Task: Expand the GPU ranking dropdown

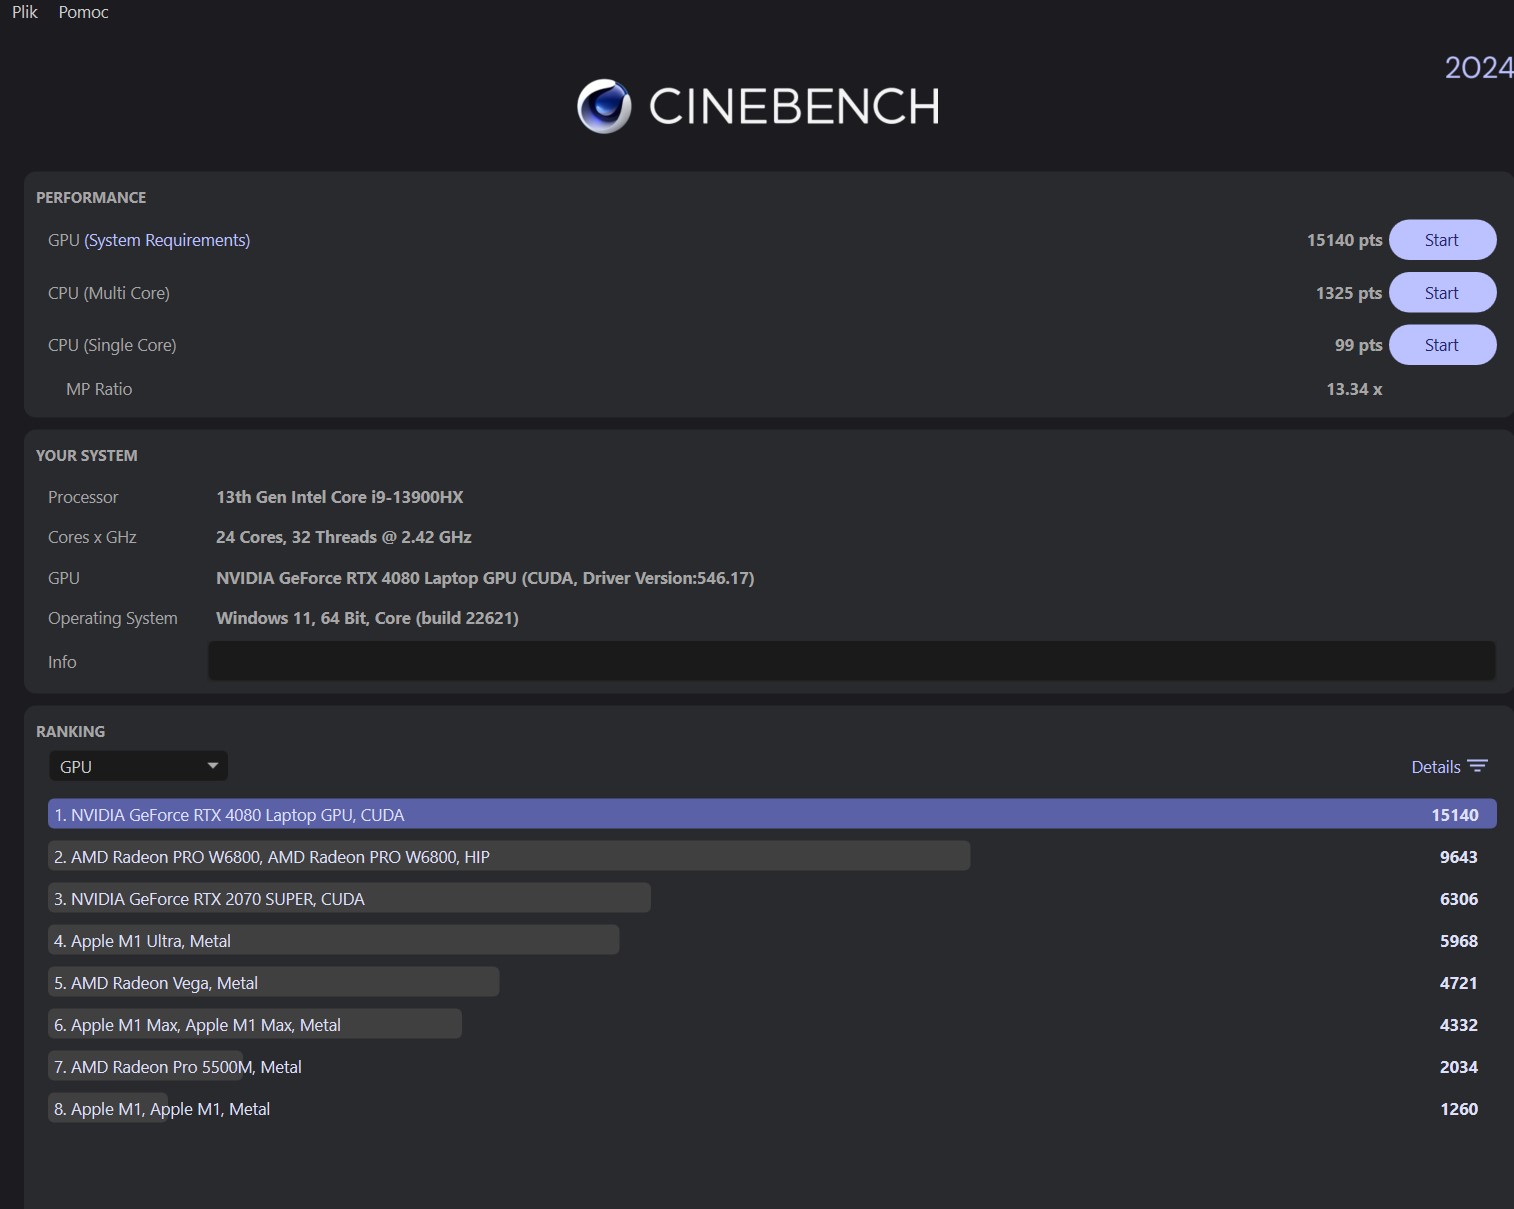Action: click(138, 766)
